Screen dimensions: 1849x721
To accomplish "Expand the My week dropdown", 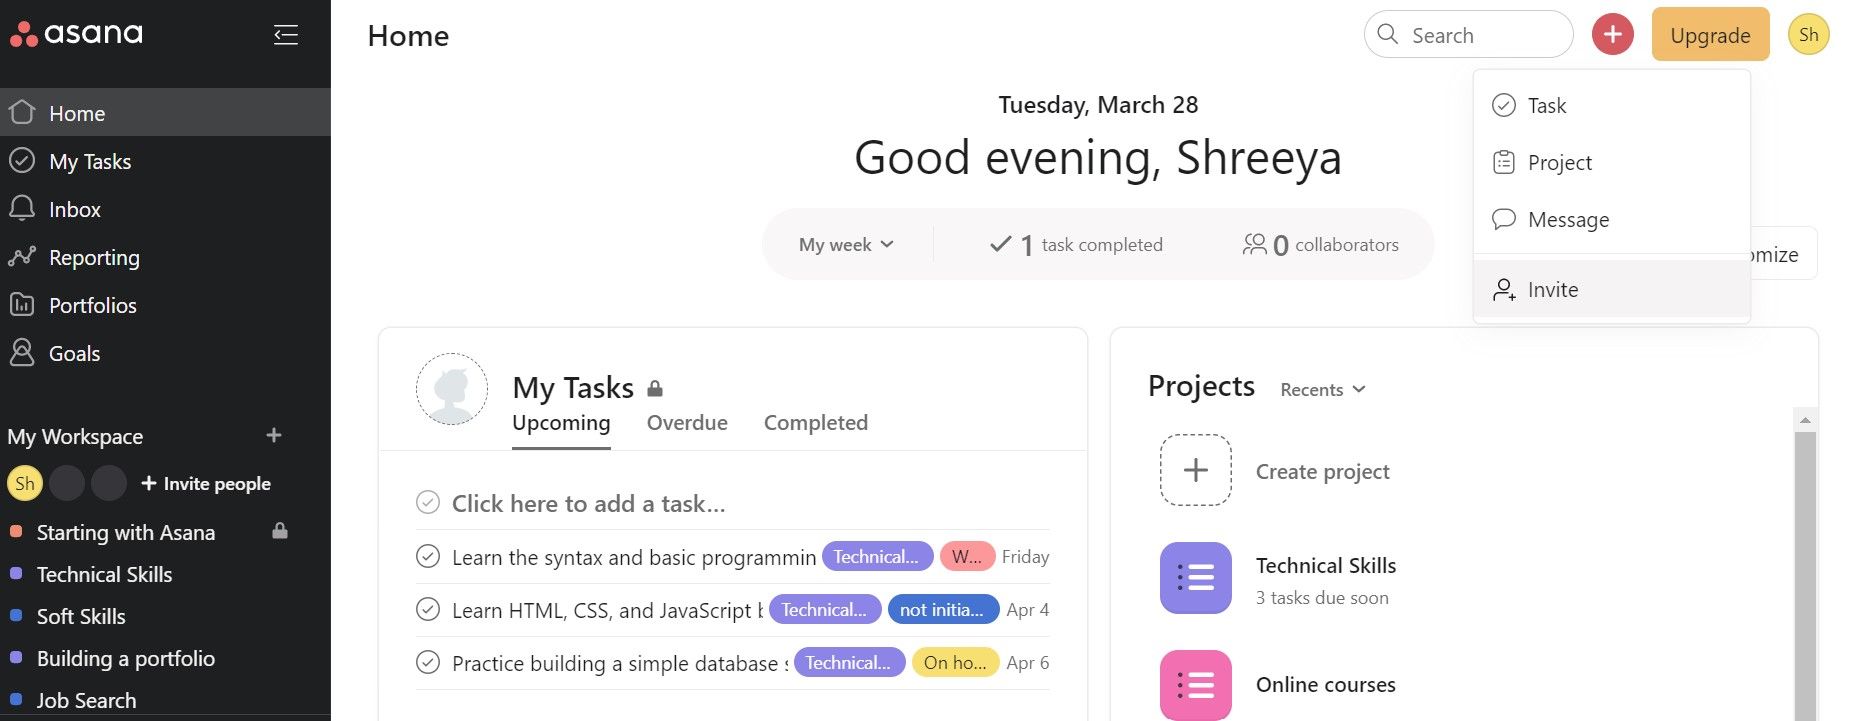I will pyautogui.click(x=846, y=245).
